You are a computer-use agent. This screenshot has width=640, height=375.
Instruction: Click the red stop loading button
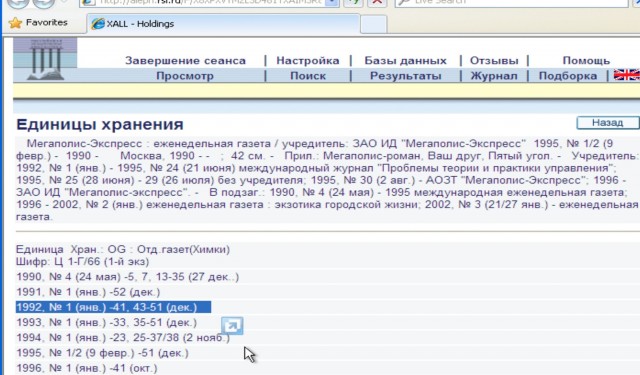coord(378,2)
